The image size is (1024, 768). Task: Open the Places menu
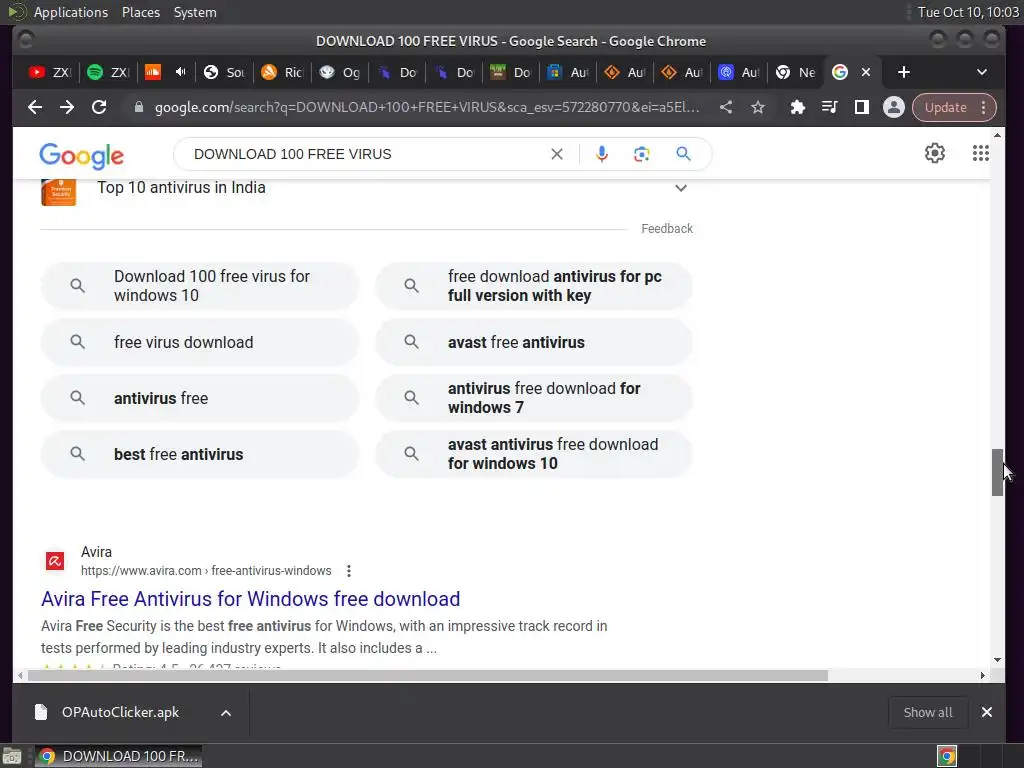coord(140,12)
